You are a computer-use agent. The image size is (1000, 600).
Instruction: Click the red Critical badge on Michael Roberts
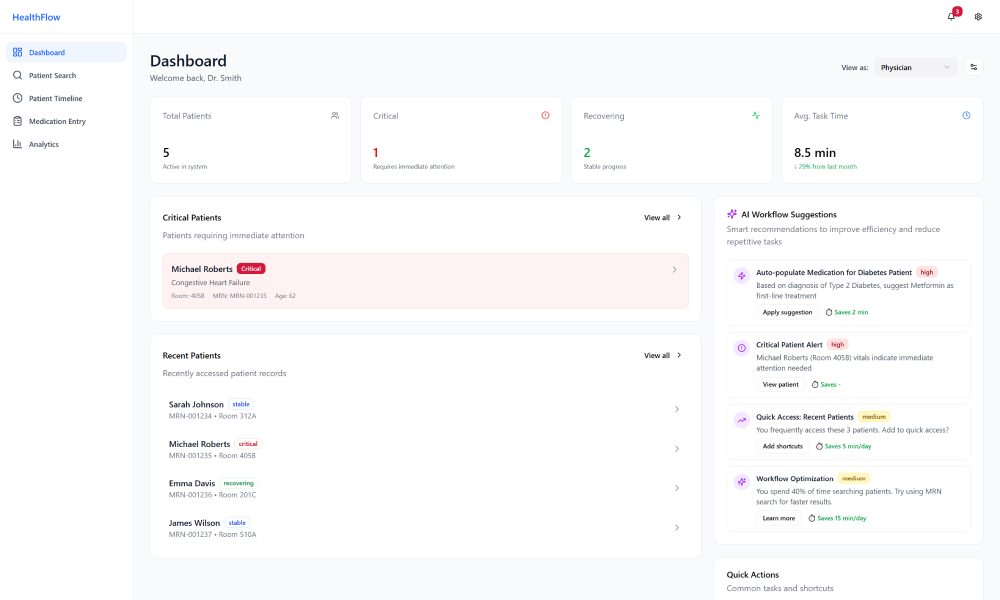251,268
